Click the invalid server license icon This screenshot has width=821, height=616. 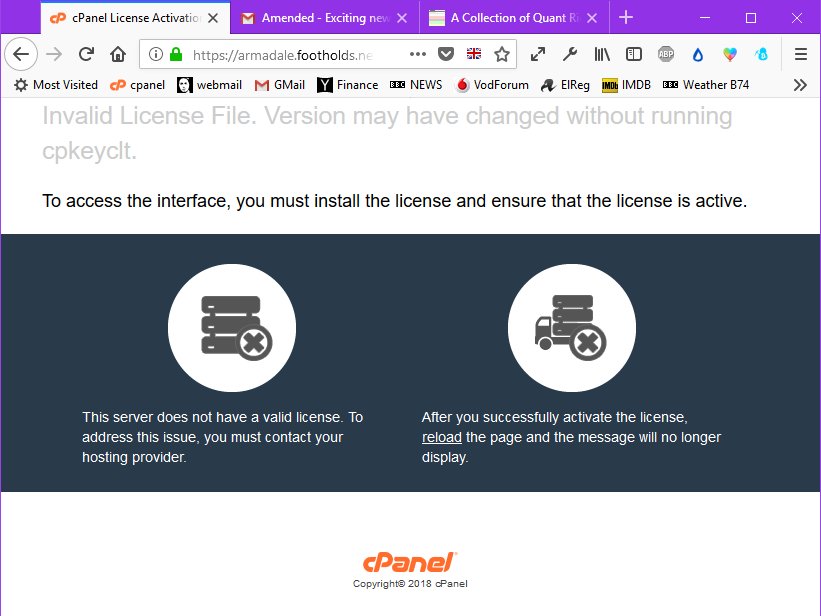pos(232,328)
